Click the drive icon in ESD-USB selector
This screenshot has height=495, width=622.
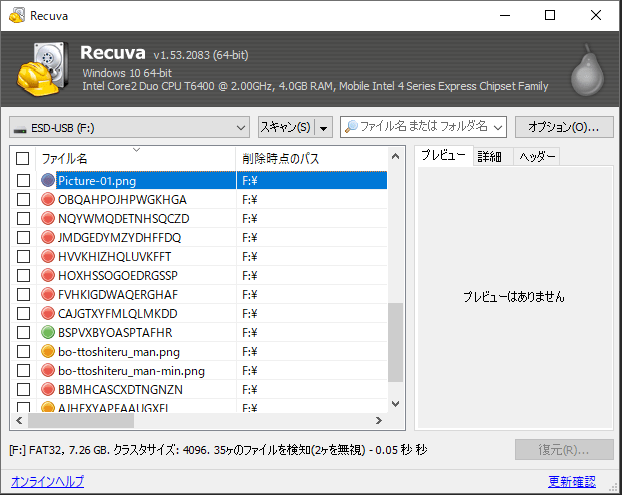click(x=20, y=129)
